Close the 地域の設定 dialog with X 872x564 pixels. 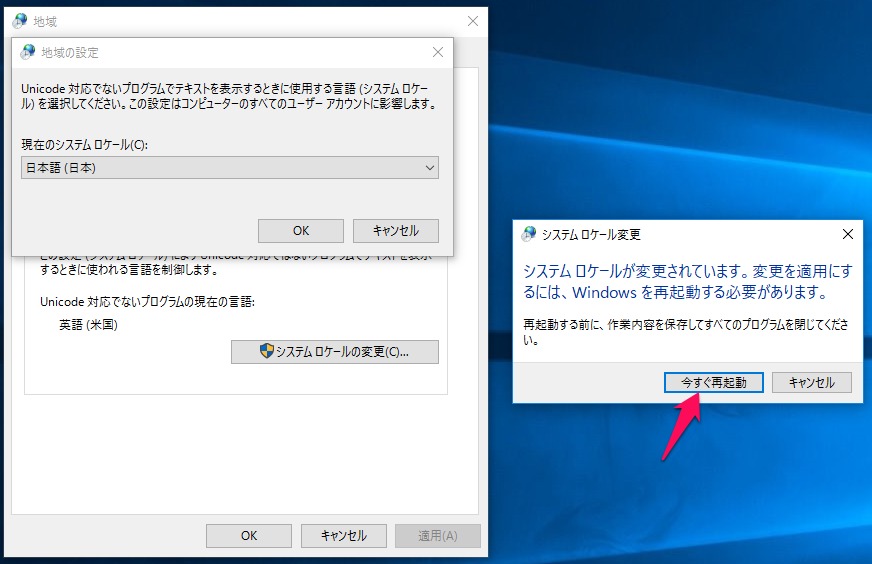pos(438,52)
